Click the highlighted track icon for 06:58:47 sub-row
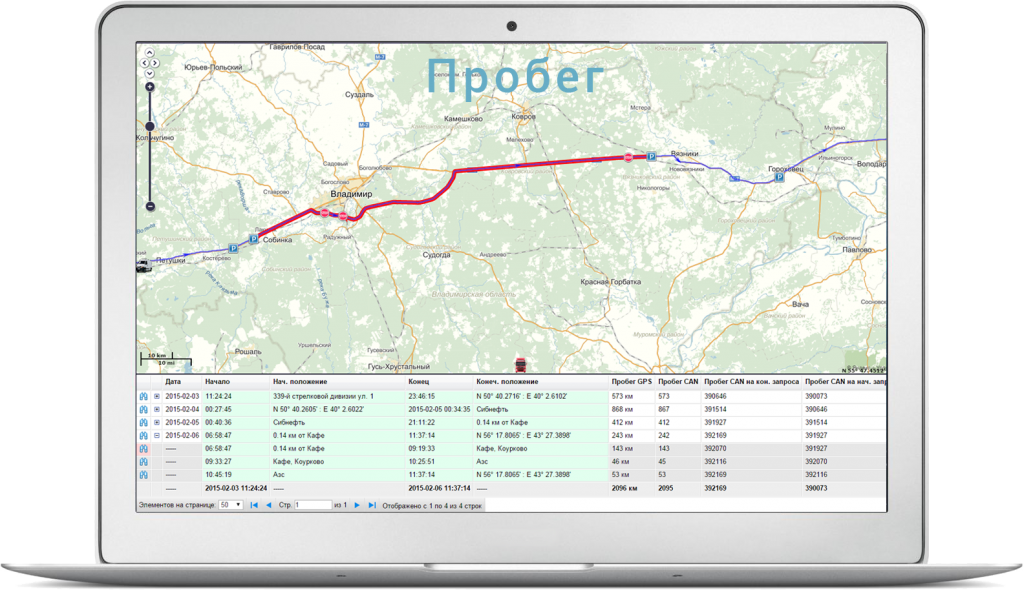The image size is (1024, 590). [143, 448]
